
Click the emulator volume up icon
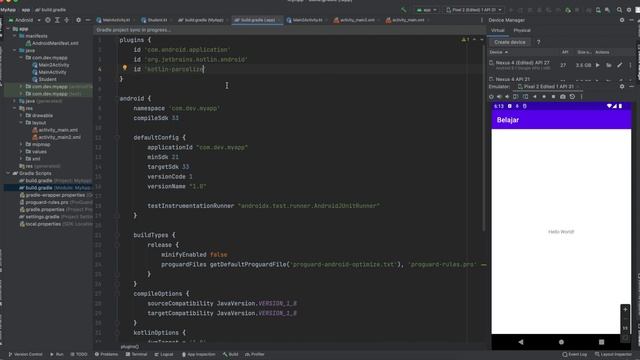click(x=499, y=97)
